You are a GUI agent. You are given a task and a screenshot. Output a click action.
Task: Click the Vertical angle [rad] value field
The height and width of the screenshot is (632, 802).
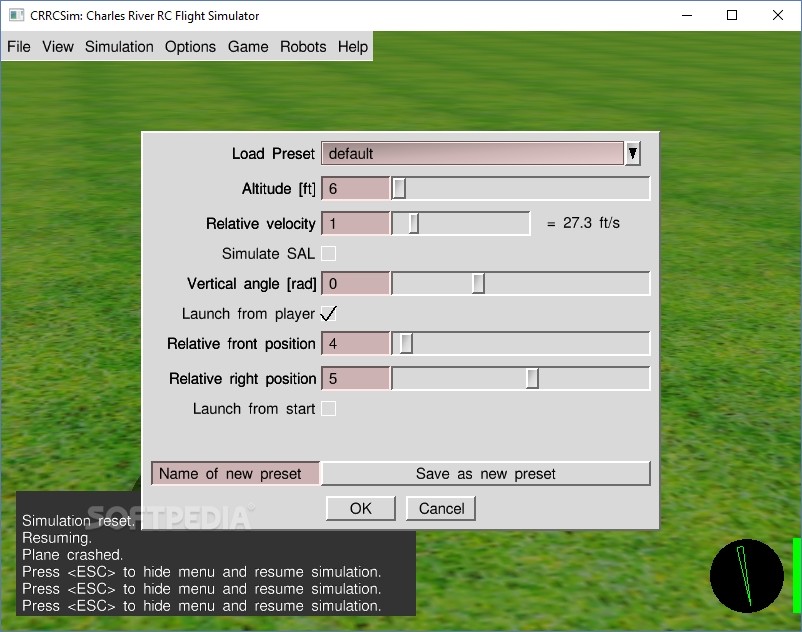(x=355, y=284)
